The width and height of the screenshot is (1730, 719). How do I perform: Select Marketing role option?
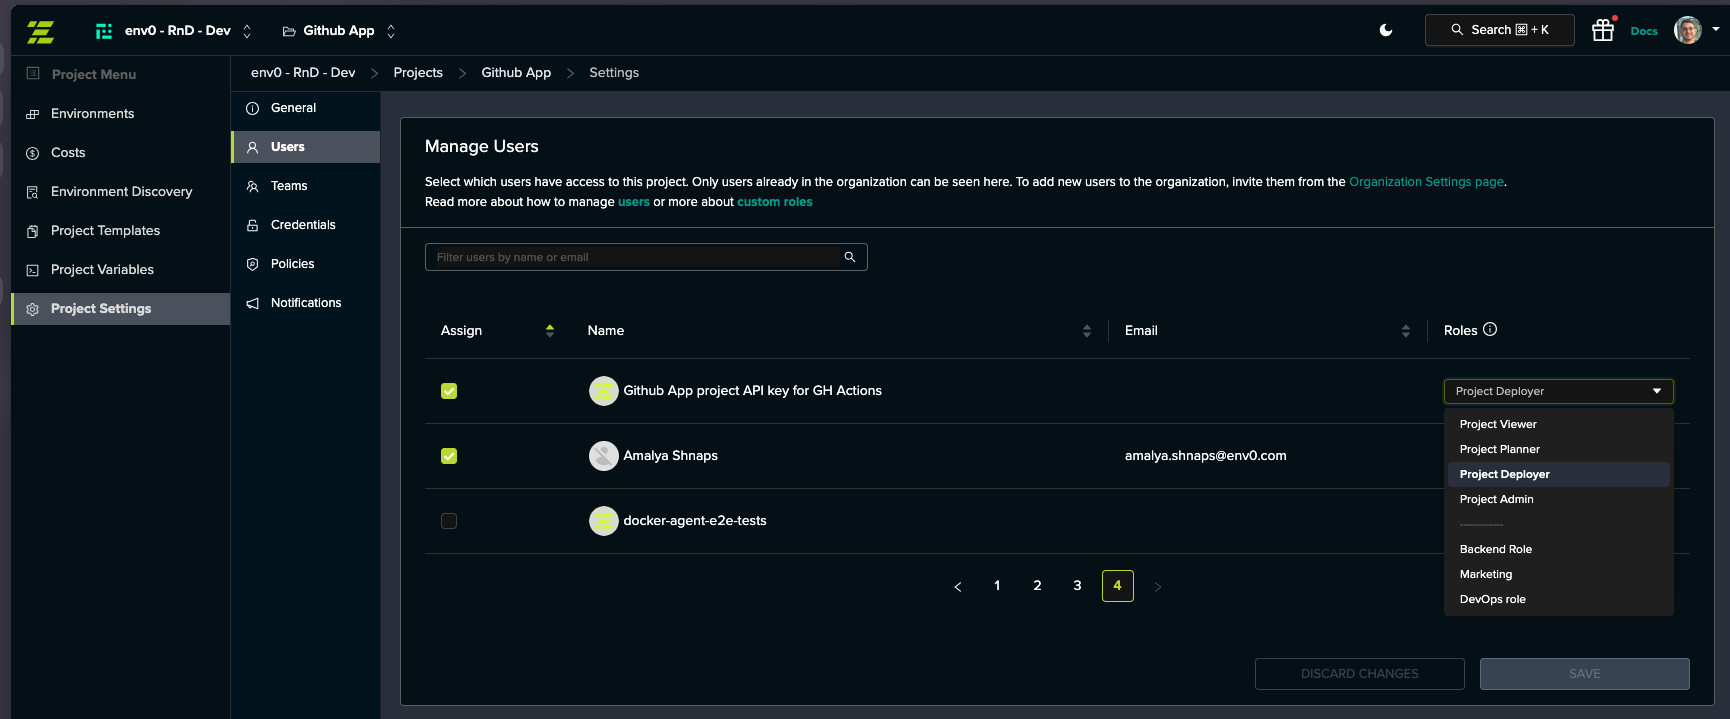[x=1558, y=574]
